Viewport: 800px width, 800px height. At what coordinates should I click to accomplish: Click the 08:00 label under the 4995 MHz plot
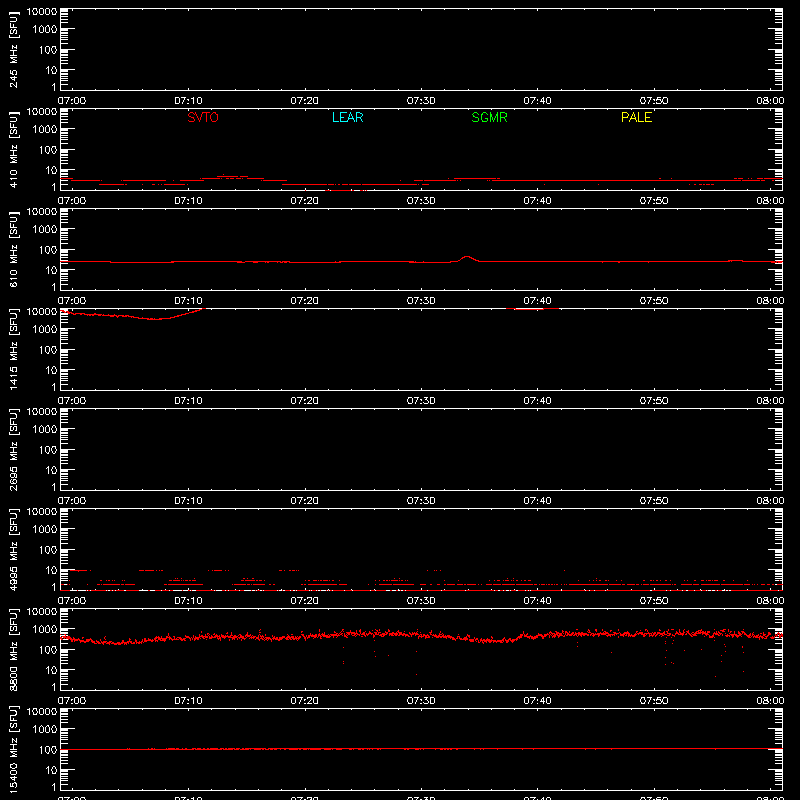tap(770, 601)
